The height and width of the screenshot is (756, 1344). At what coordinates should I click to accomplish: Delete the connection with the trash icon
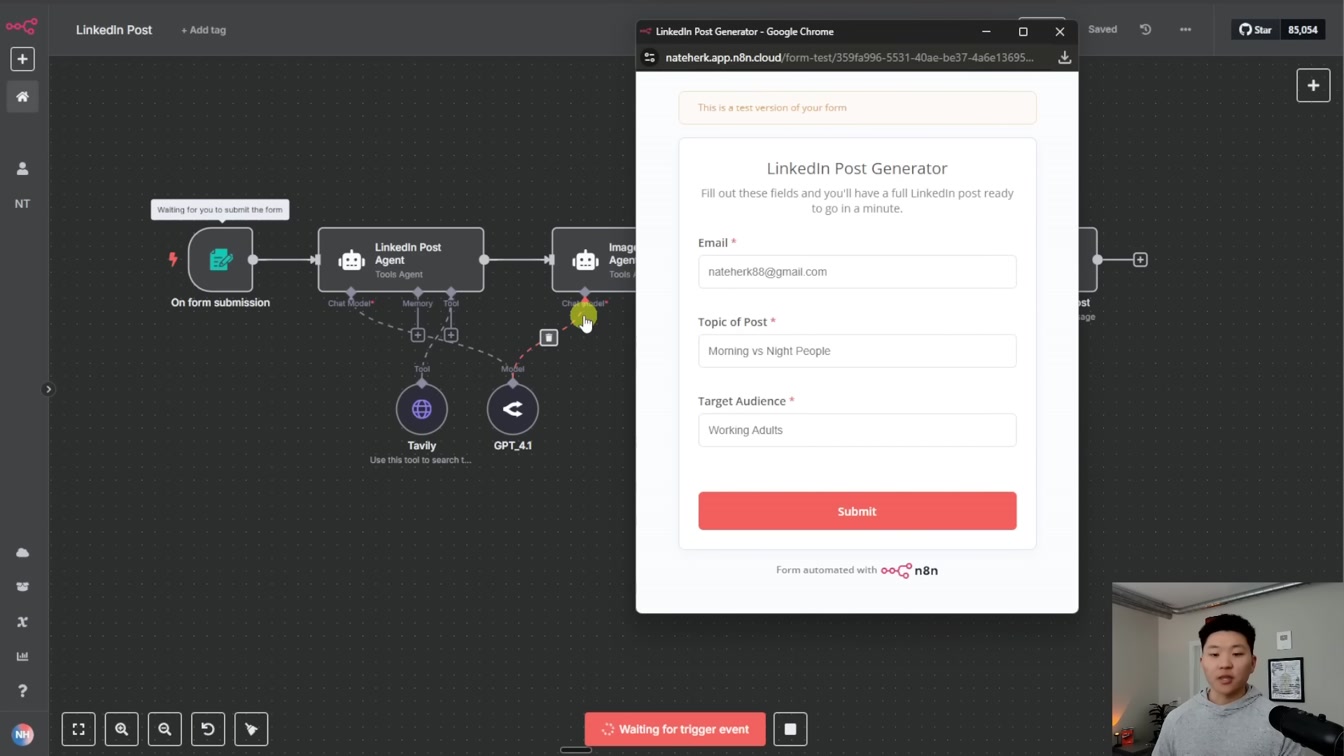point(549,338)
